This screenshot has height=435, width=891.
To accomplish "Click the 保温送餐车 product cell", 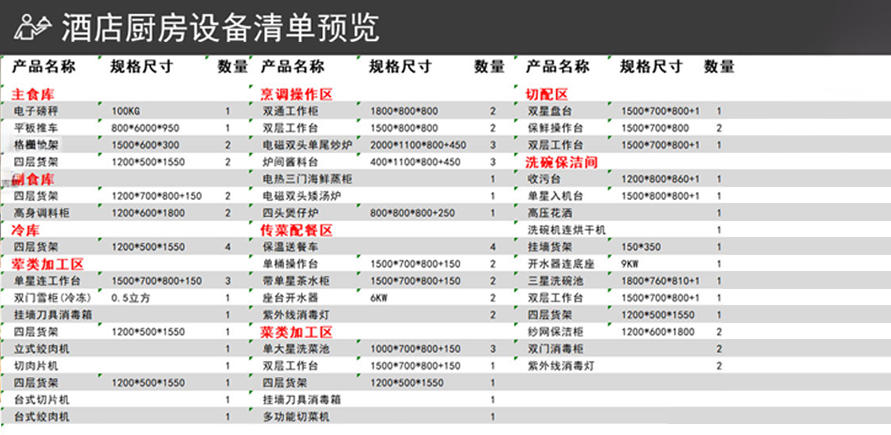I will point(290,247).
